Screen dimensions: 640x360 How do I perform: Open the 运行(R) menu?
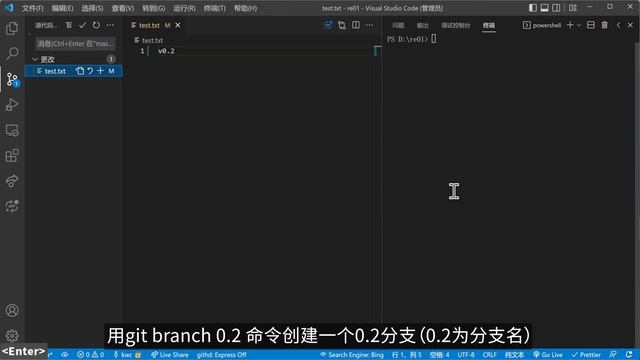[x=184, y=8]
